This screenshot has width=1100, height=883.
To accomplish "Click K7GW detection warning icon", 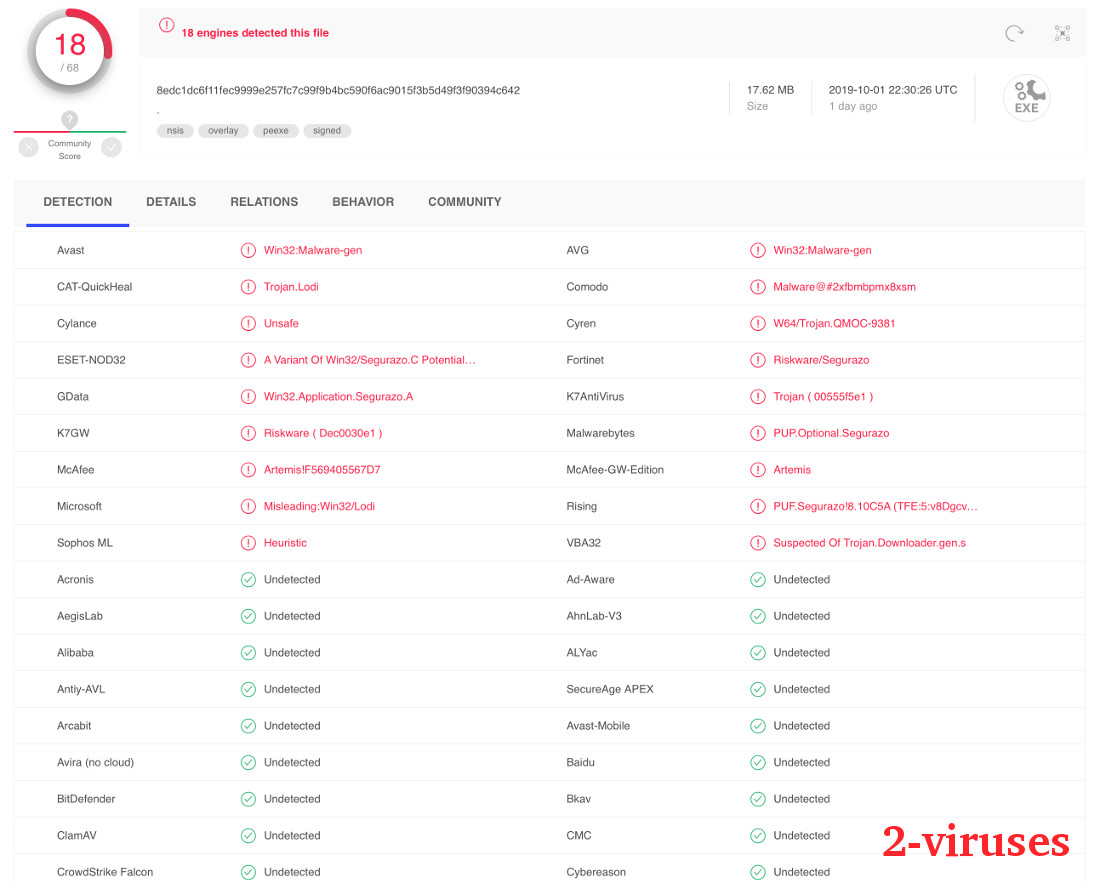I will [x=248, y=433].
